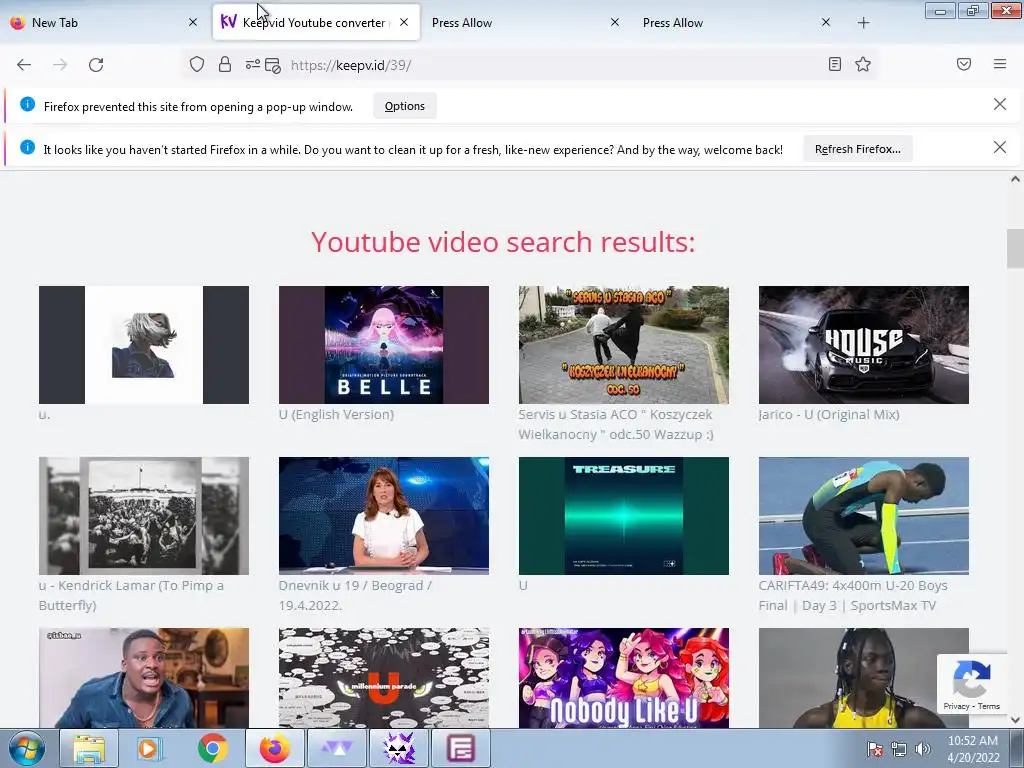Open the Windows Start menu
1024x768 pixels.
pyautogui.click(x=27, y=748)
